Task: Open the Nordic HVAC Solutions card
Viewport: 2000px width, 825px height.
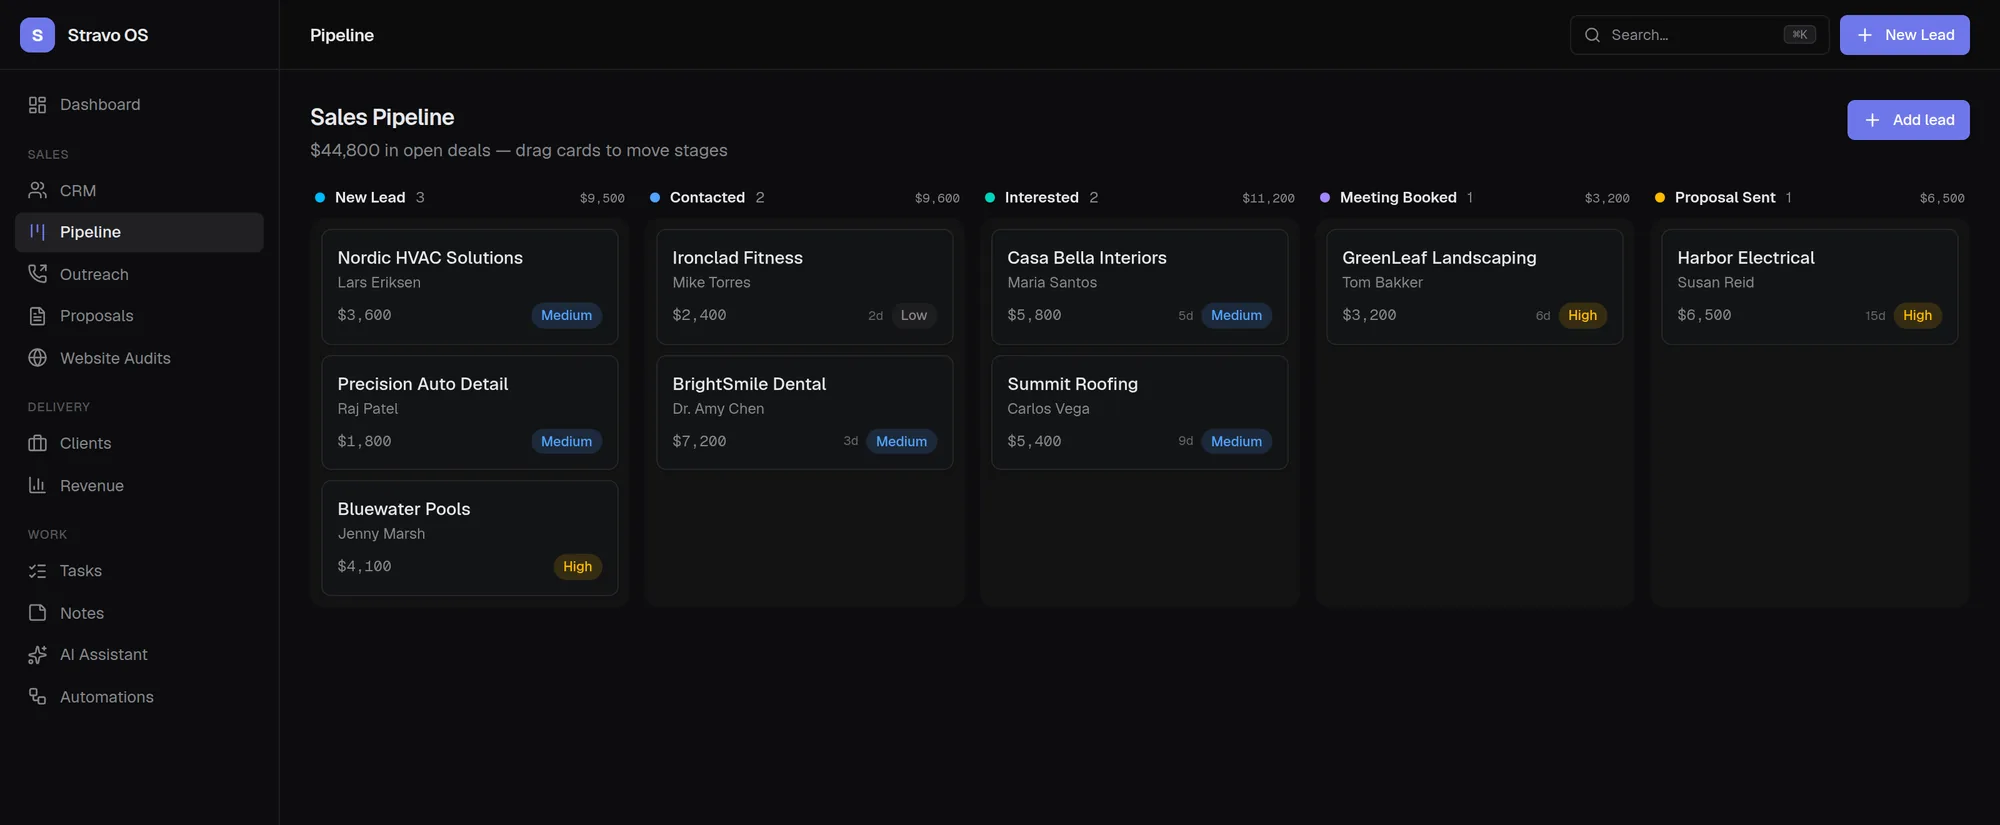Action: click(469, 287)
